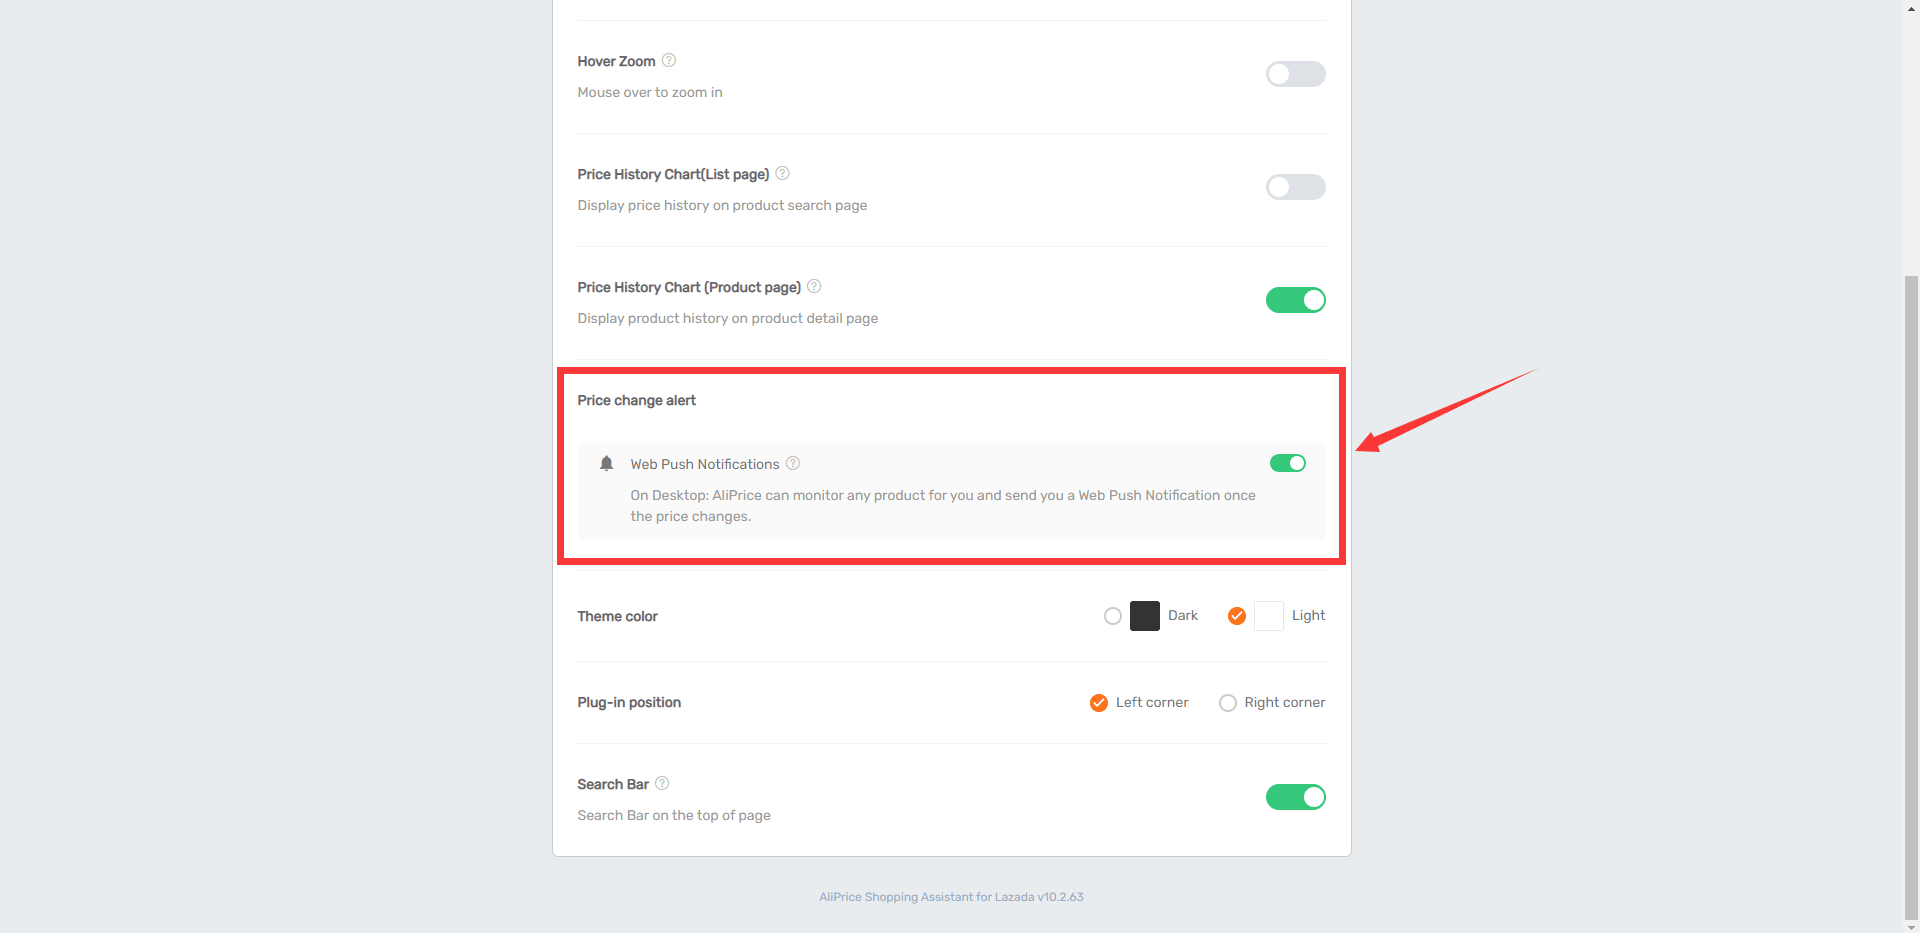
Task: Click the scrollbar down arrow
Action: (x=1911, y=926)
